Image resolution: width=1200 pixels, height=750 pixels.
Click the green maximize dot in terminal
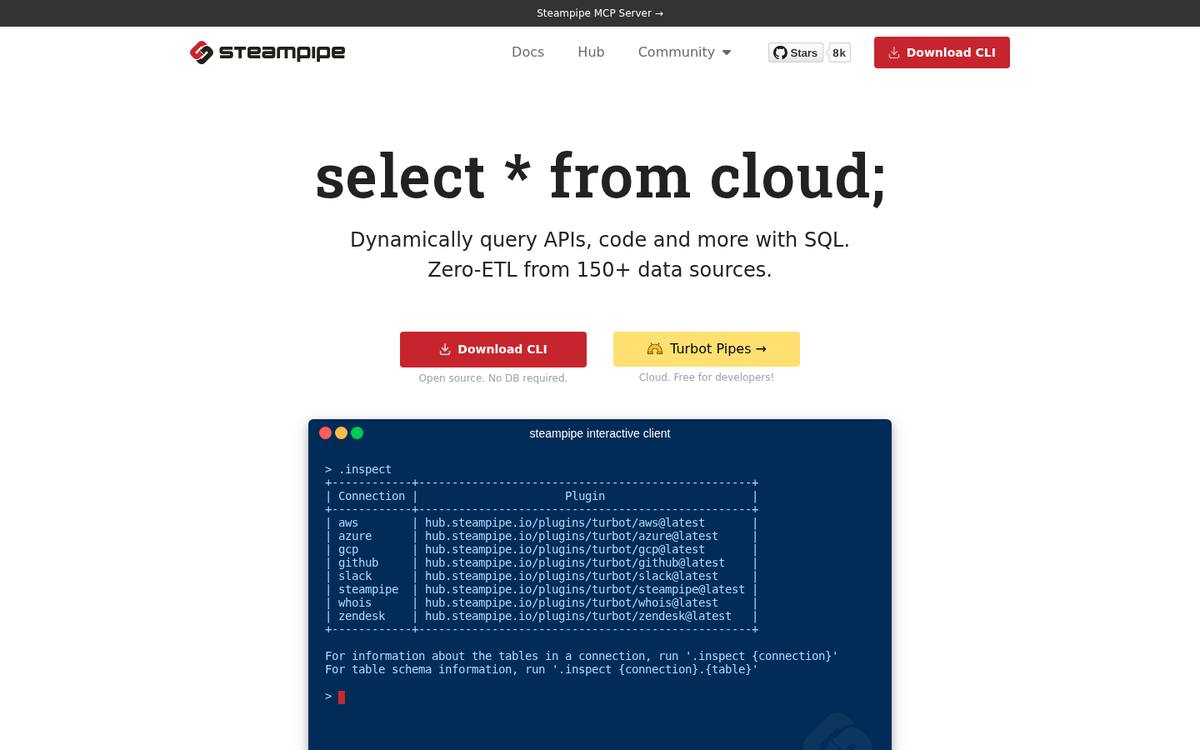(357, 433)
